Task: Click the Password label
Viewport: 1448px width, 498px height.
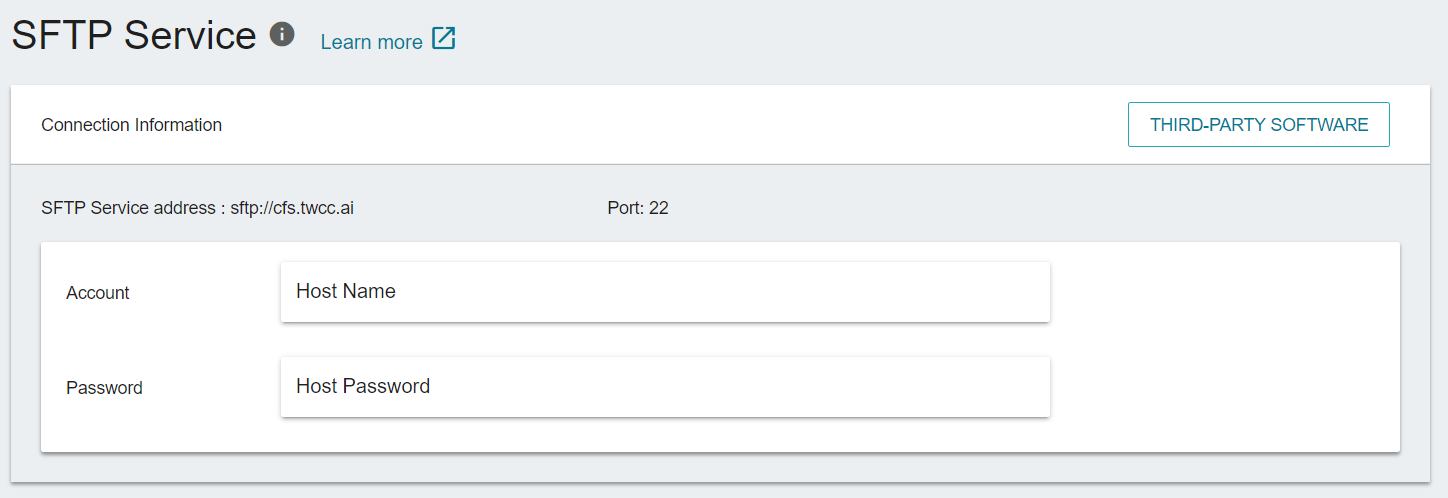Action: pyautogui.click(x=104, y=388)
